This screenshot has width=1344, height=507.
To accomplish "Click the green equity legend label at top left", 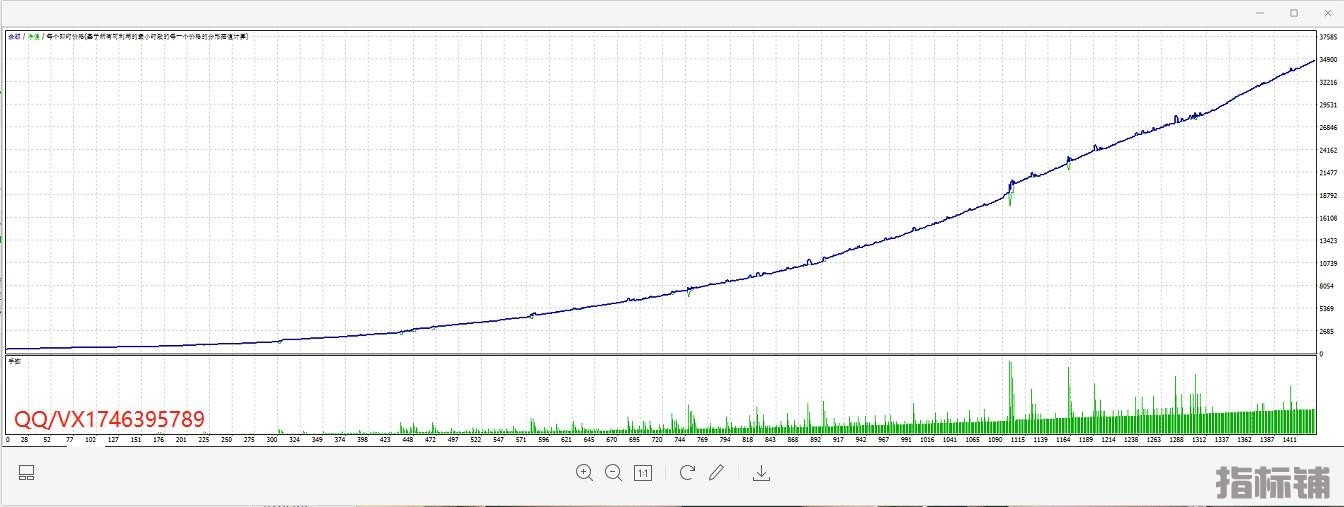I will pos(34,36).
